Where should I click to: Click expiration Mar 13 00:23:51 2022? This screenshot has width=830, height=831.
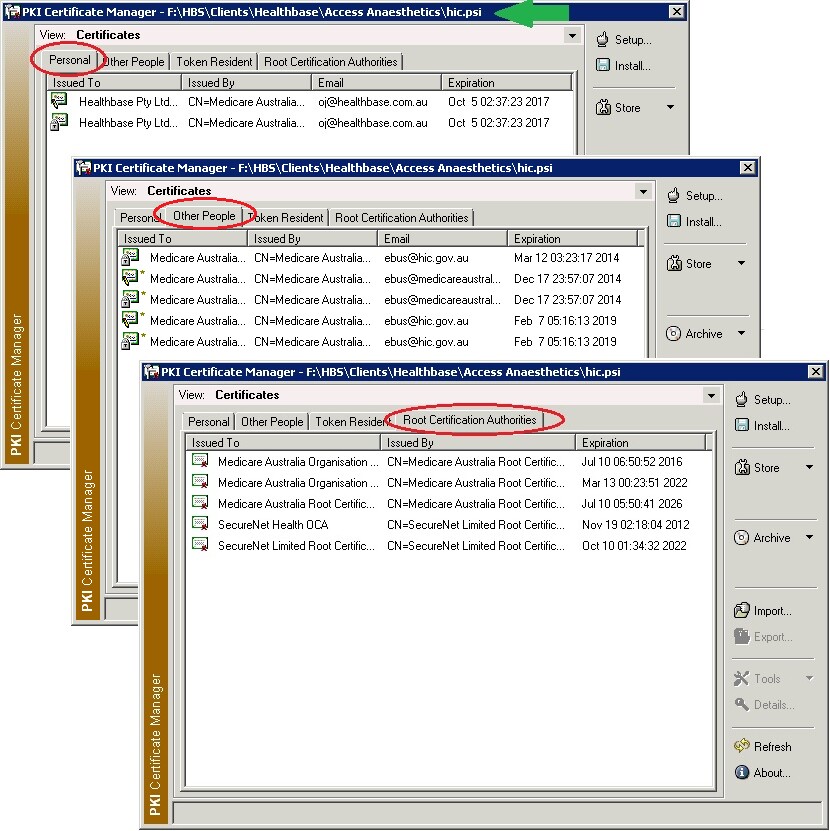[x=634, y=483]
